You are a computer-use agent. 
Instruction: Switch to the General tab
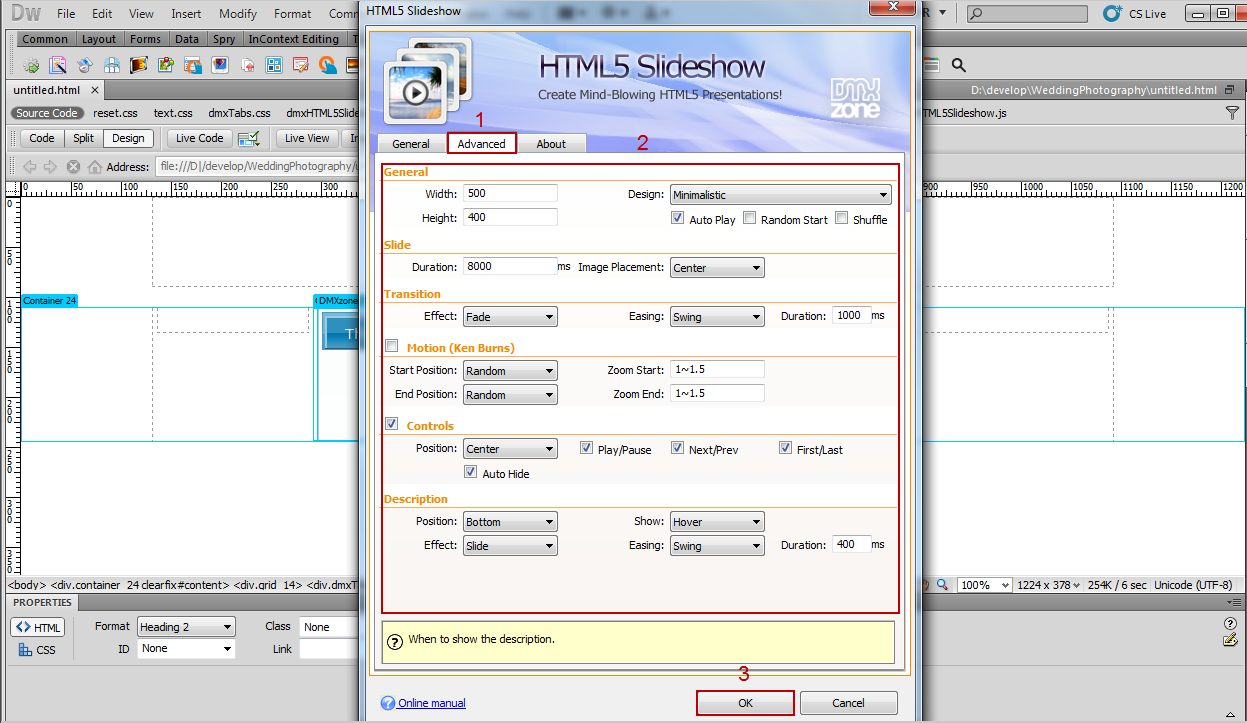click(410, 144)
